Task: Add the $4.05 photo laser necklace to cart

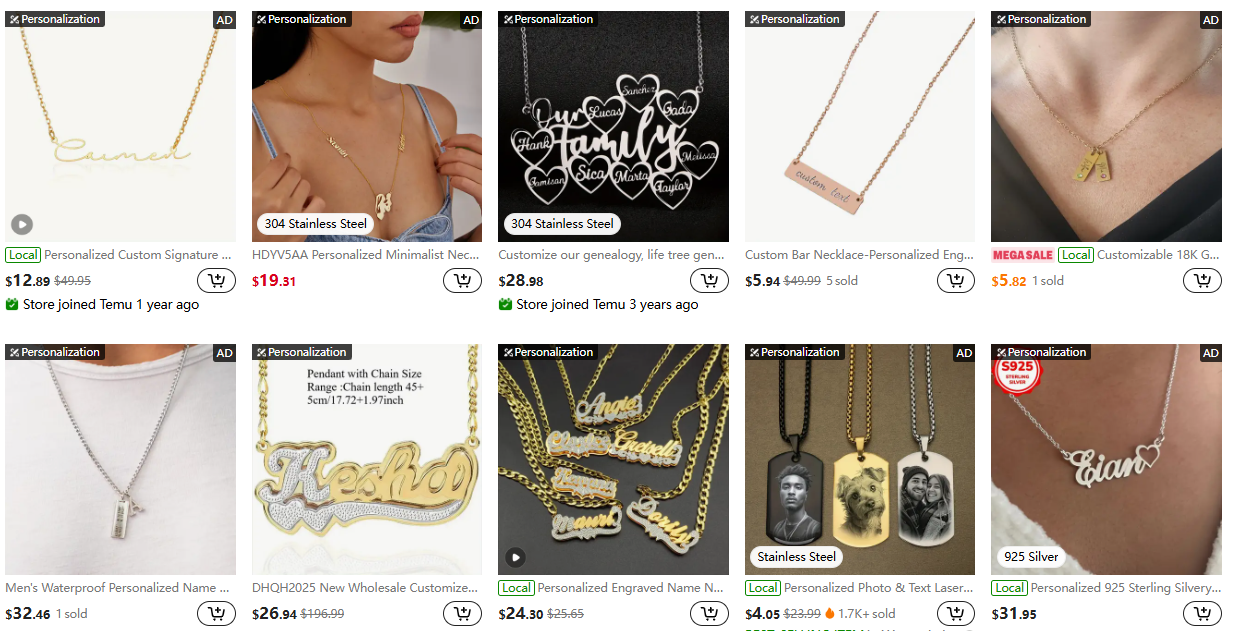Action: pos(956,614)
